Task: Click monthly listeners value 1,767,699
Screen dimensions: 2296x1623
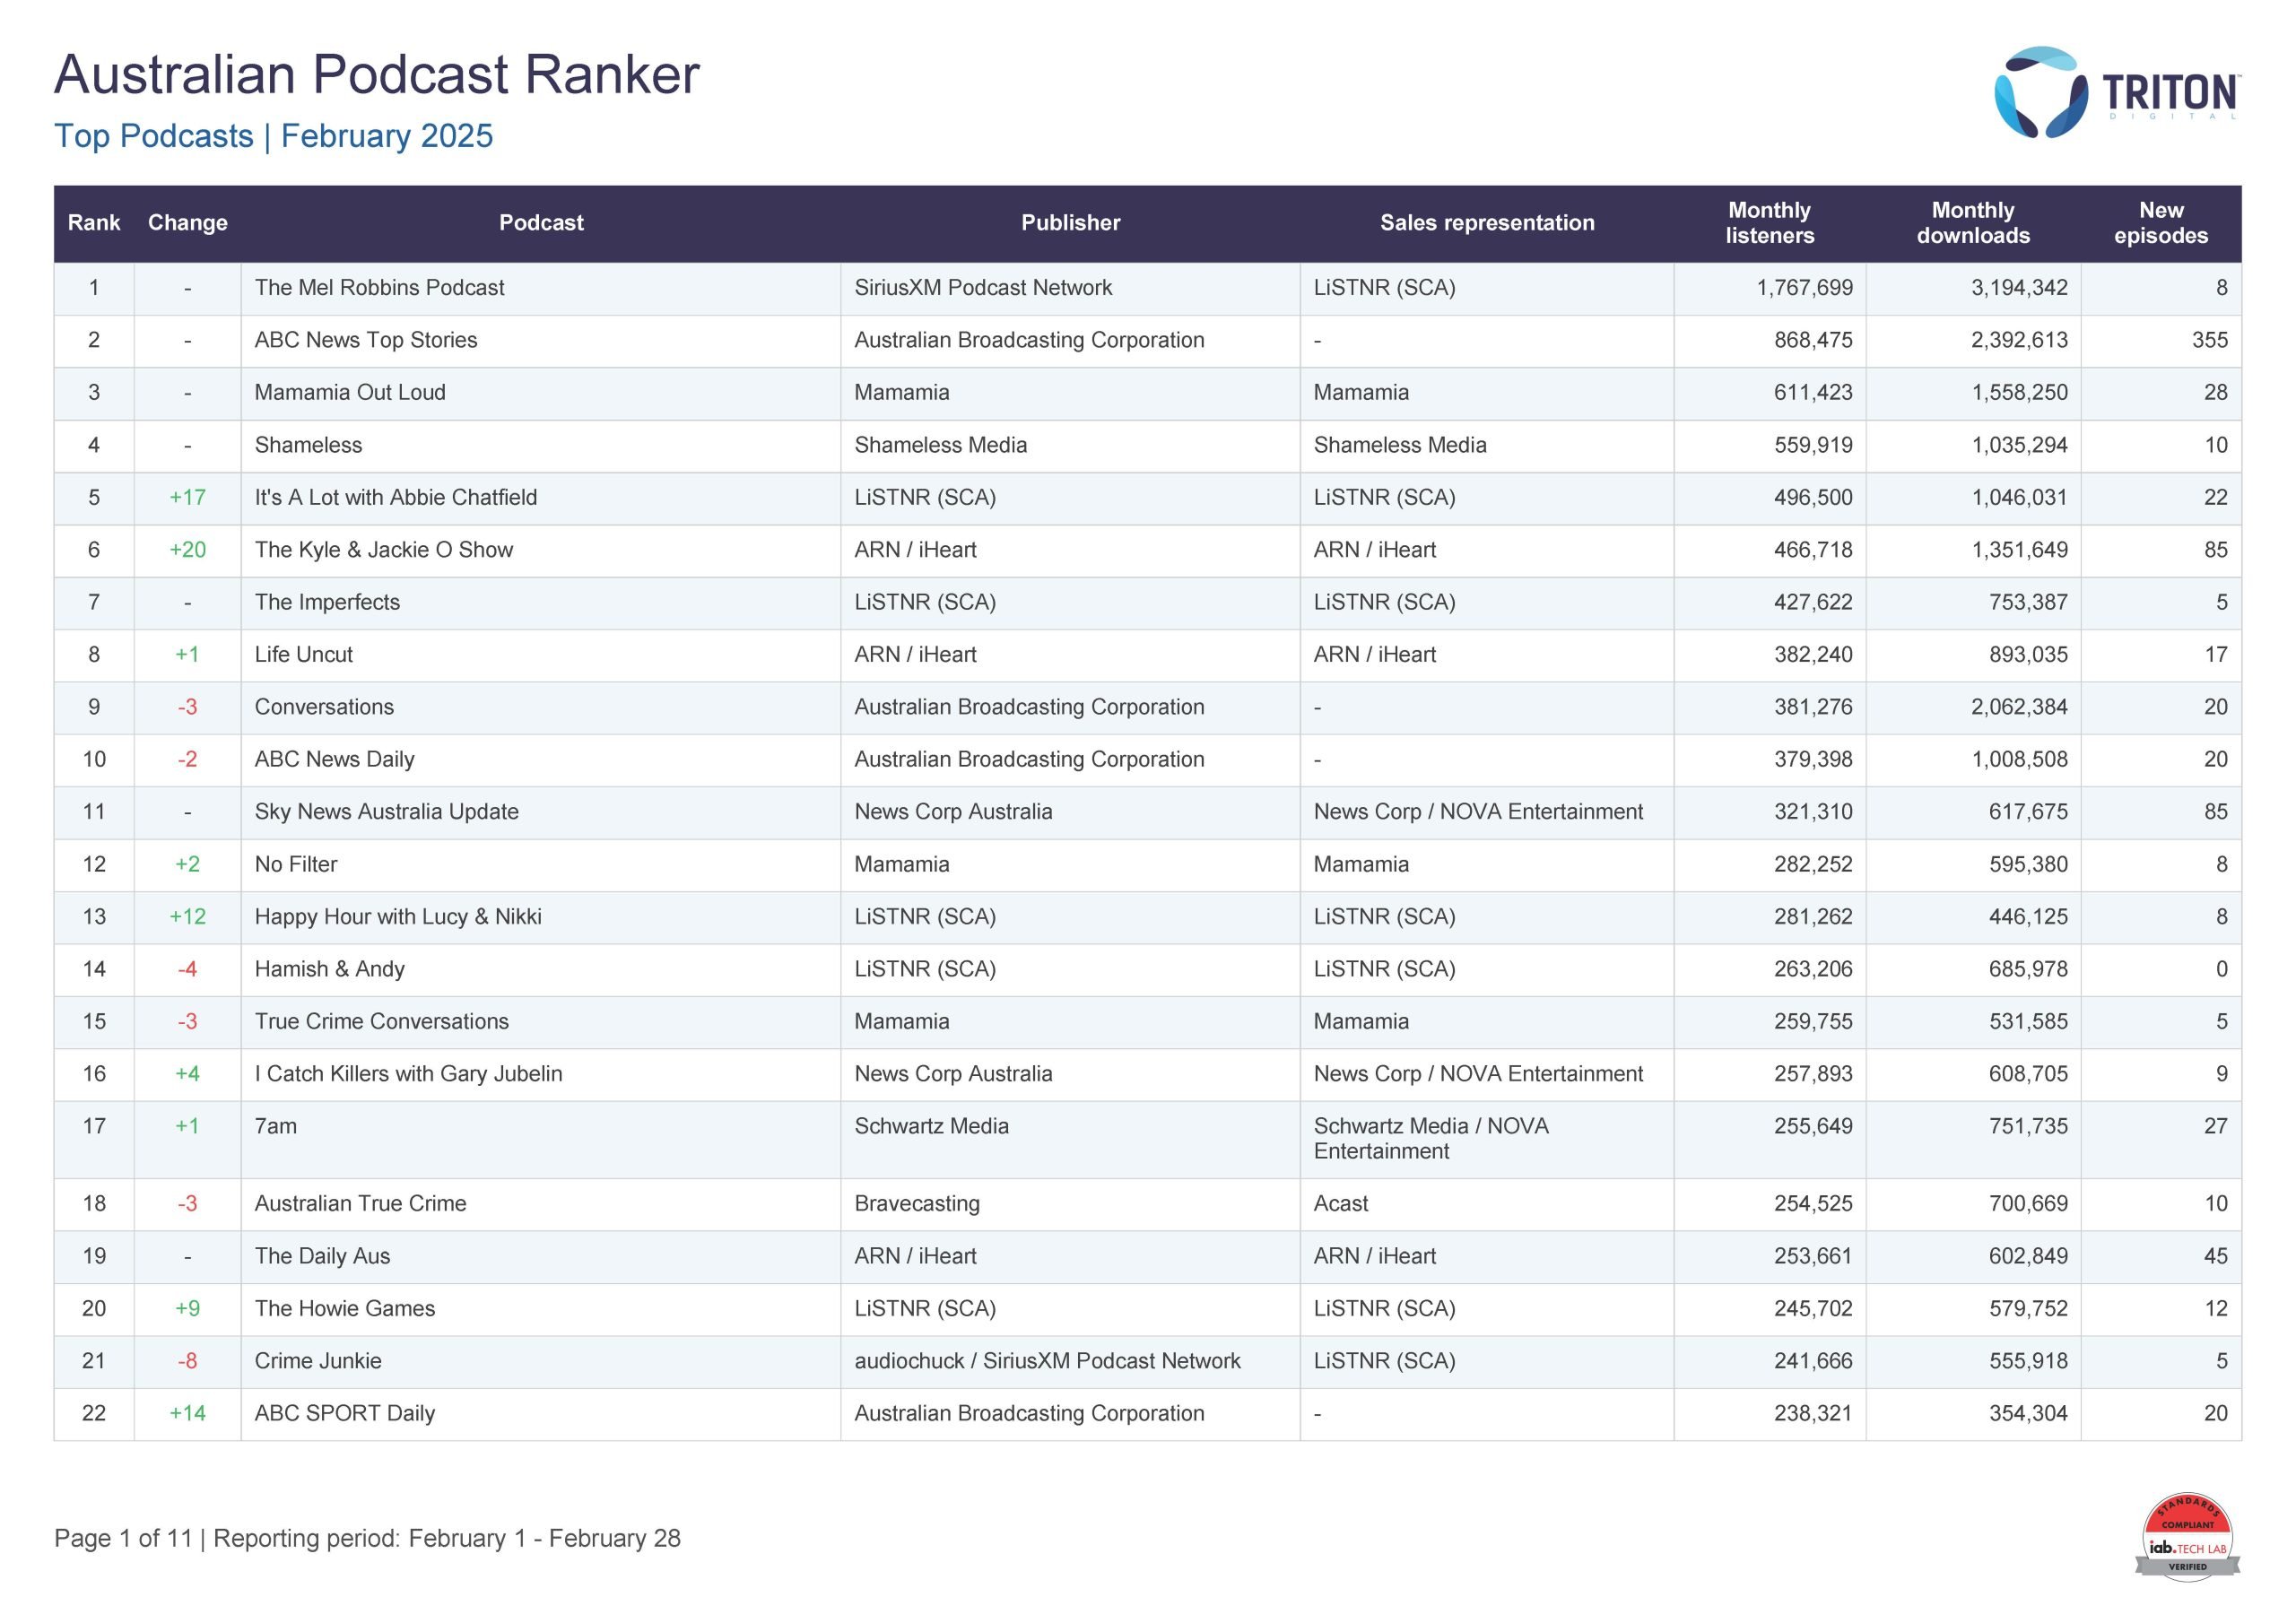Action: click(x=1804, y=288)
